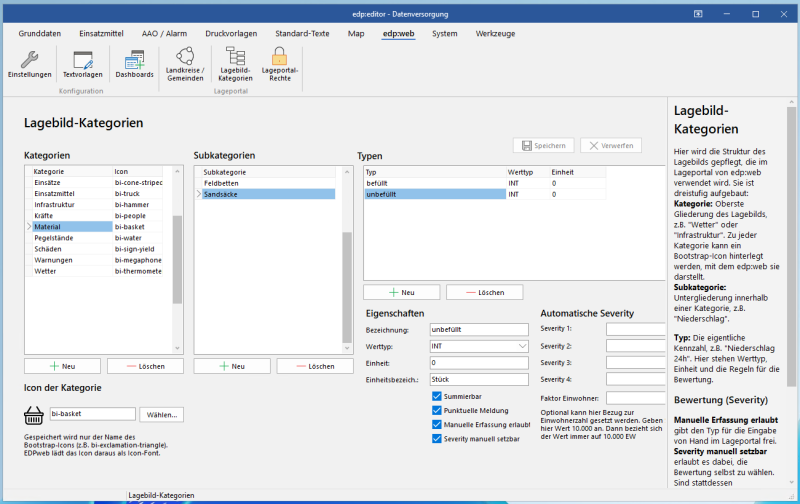This screenshot has width=800, height=504.
Task: Click the Einheitsbezeich. input field
Action: (x=479, y=380)
